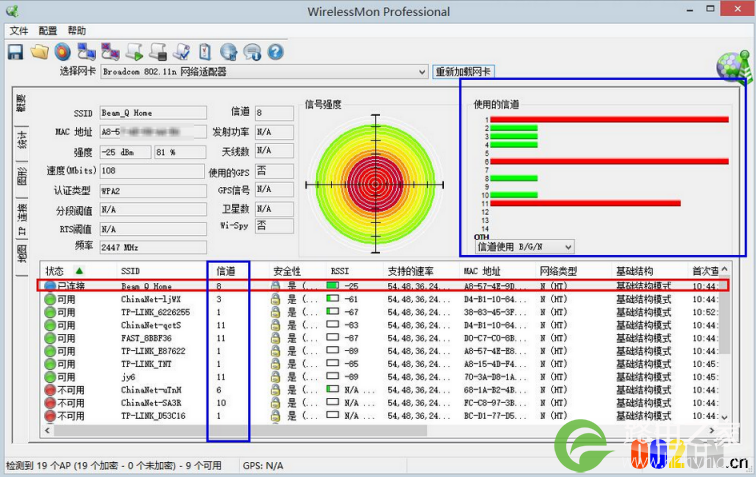Open the 文件 menu
Viewport: 756px width, 477px height.
(x=19, y=31)
